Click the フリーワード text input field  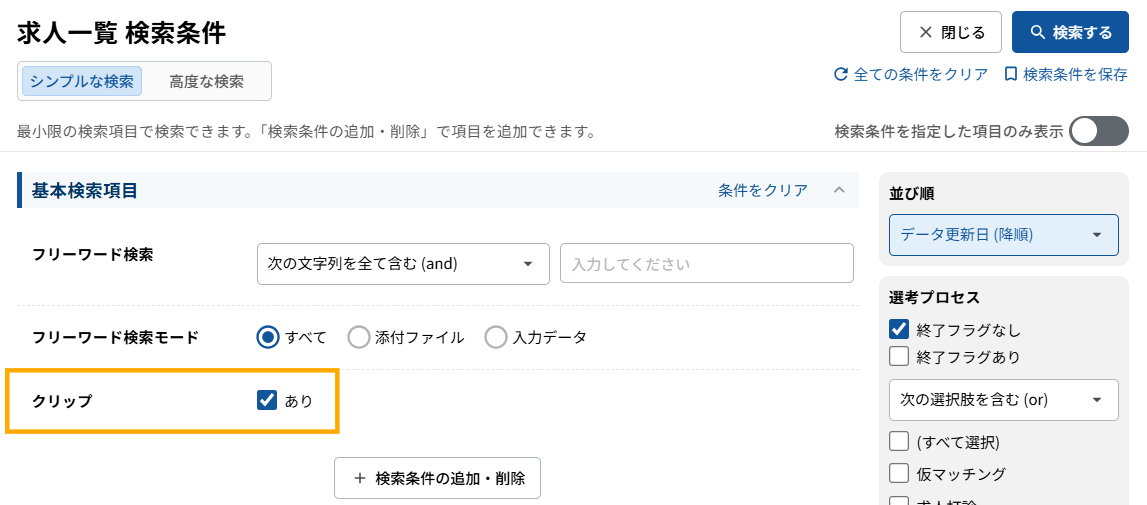coord(706,264)
